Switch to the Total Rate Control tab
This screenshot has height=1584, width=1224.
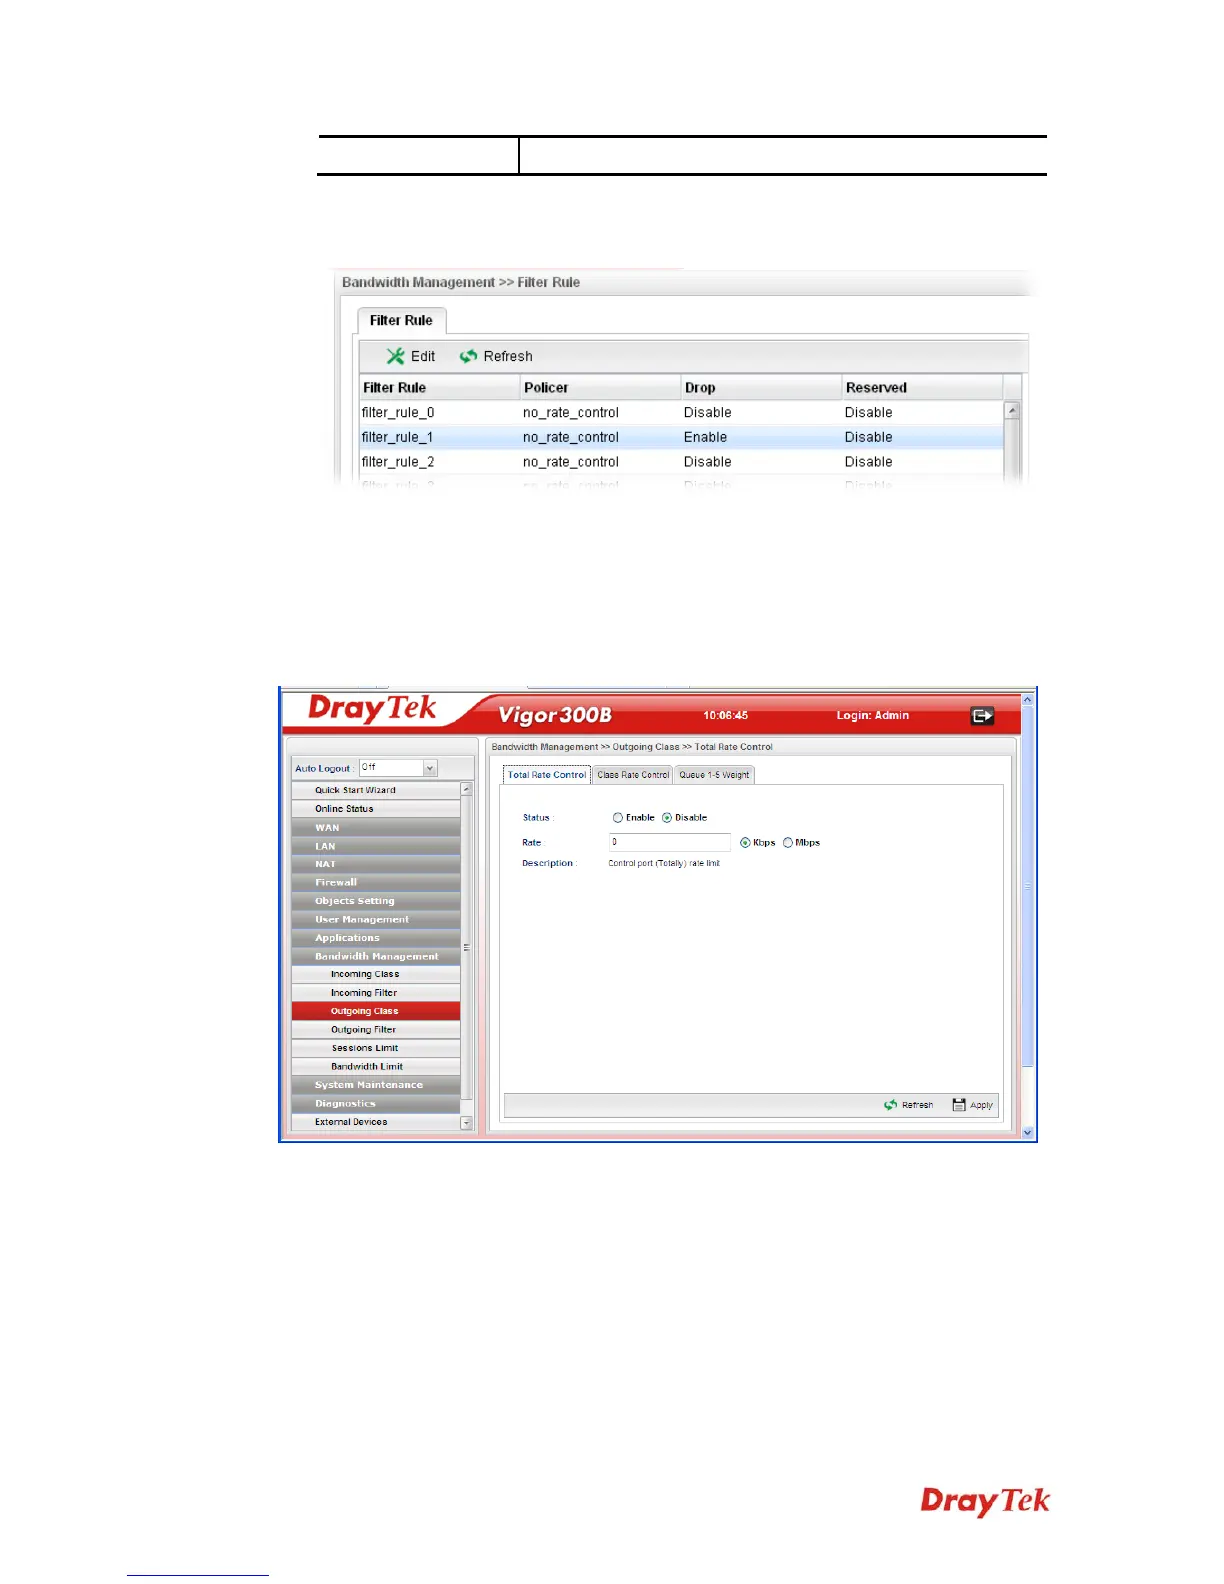tap(547, 775)
